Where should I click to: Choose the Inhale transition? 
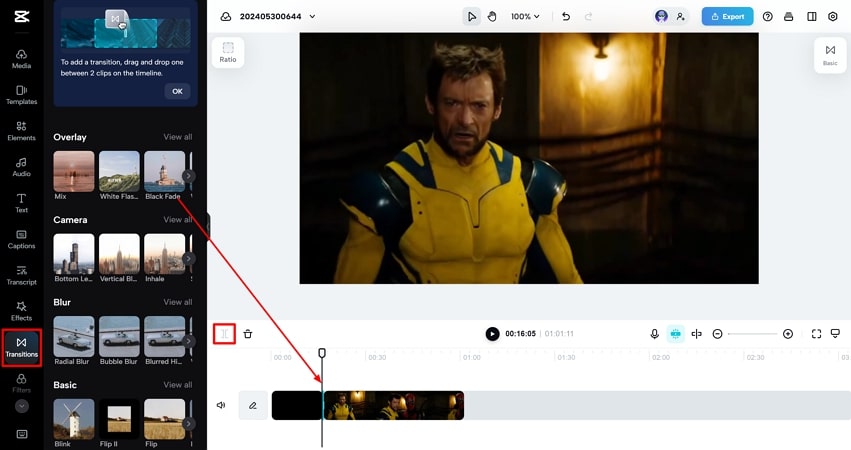tap(164, 254)
